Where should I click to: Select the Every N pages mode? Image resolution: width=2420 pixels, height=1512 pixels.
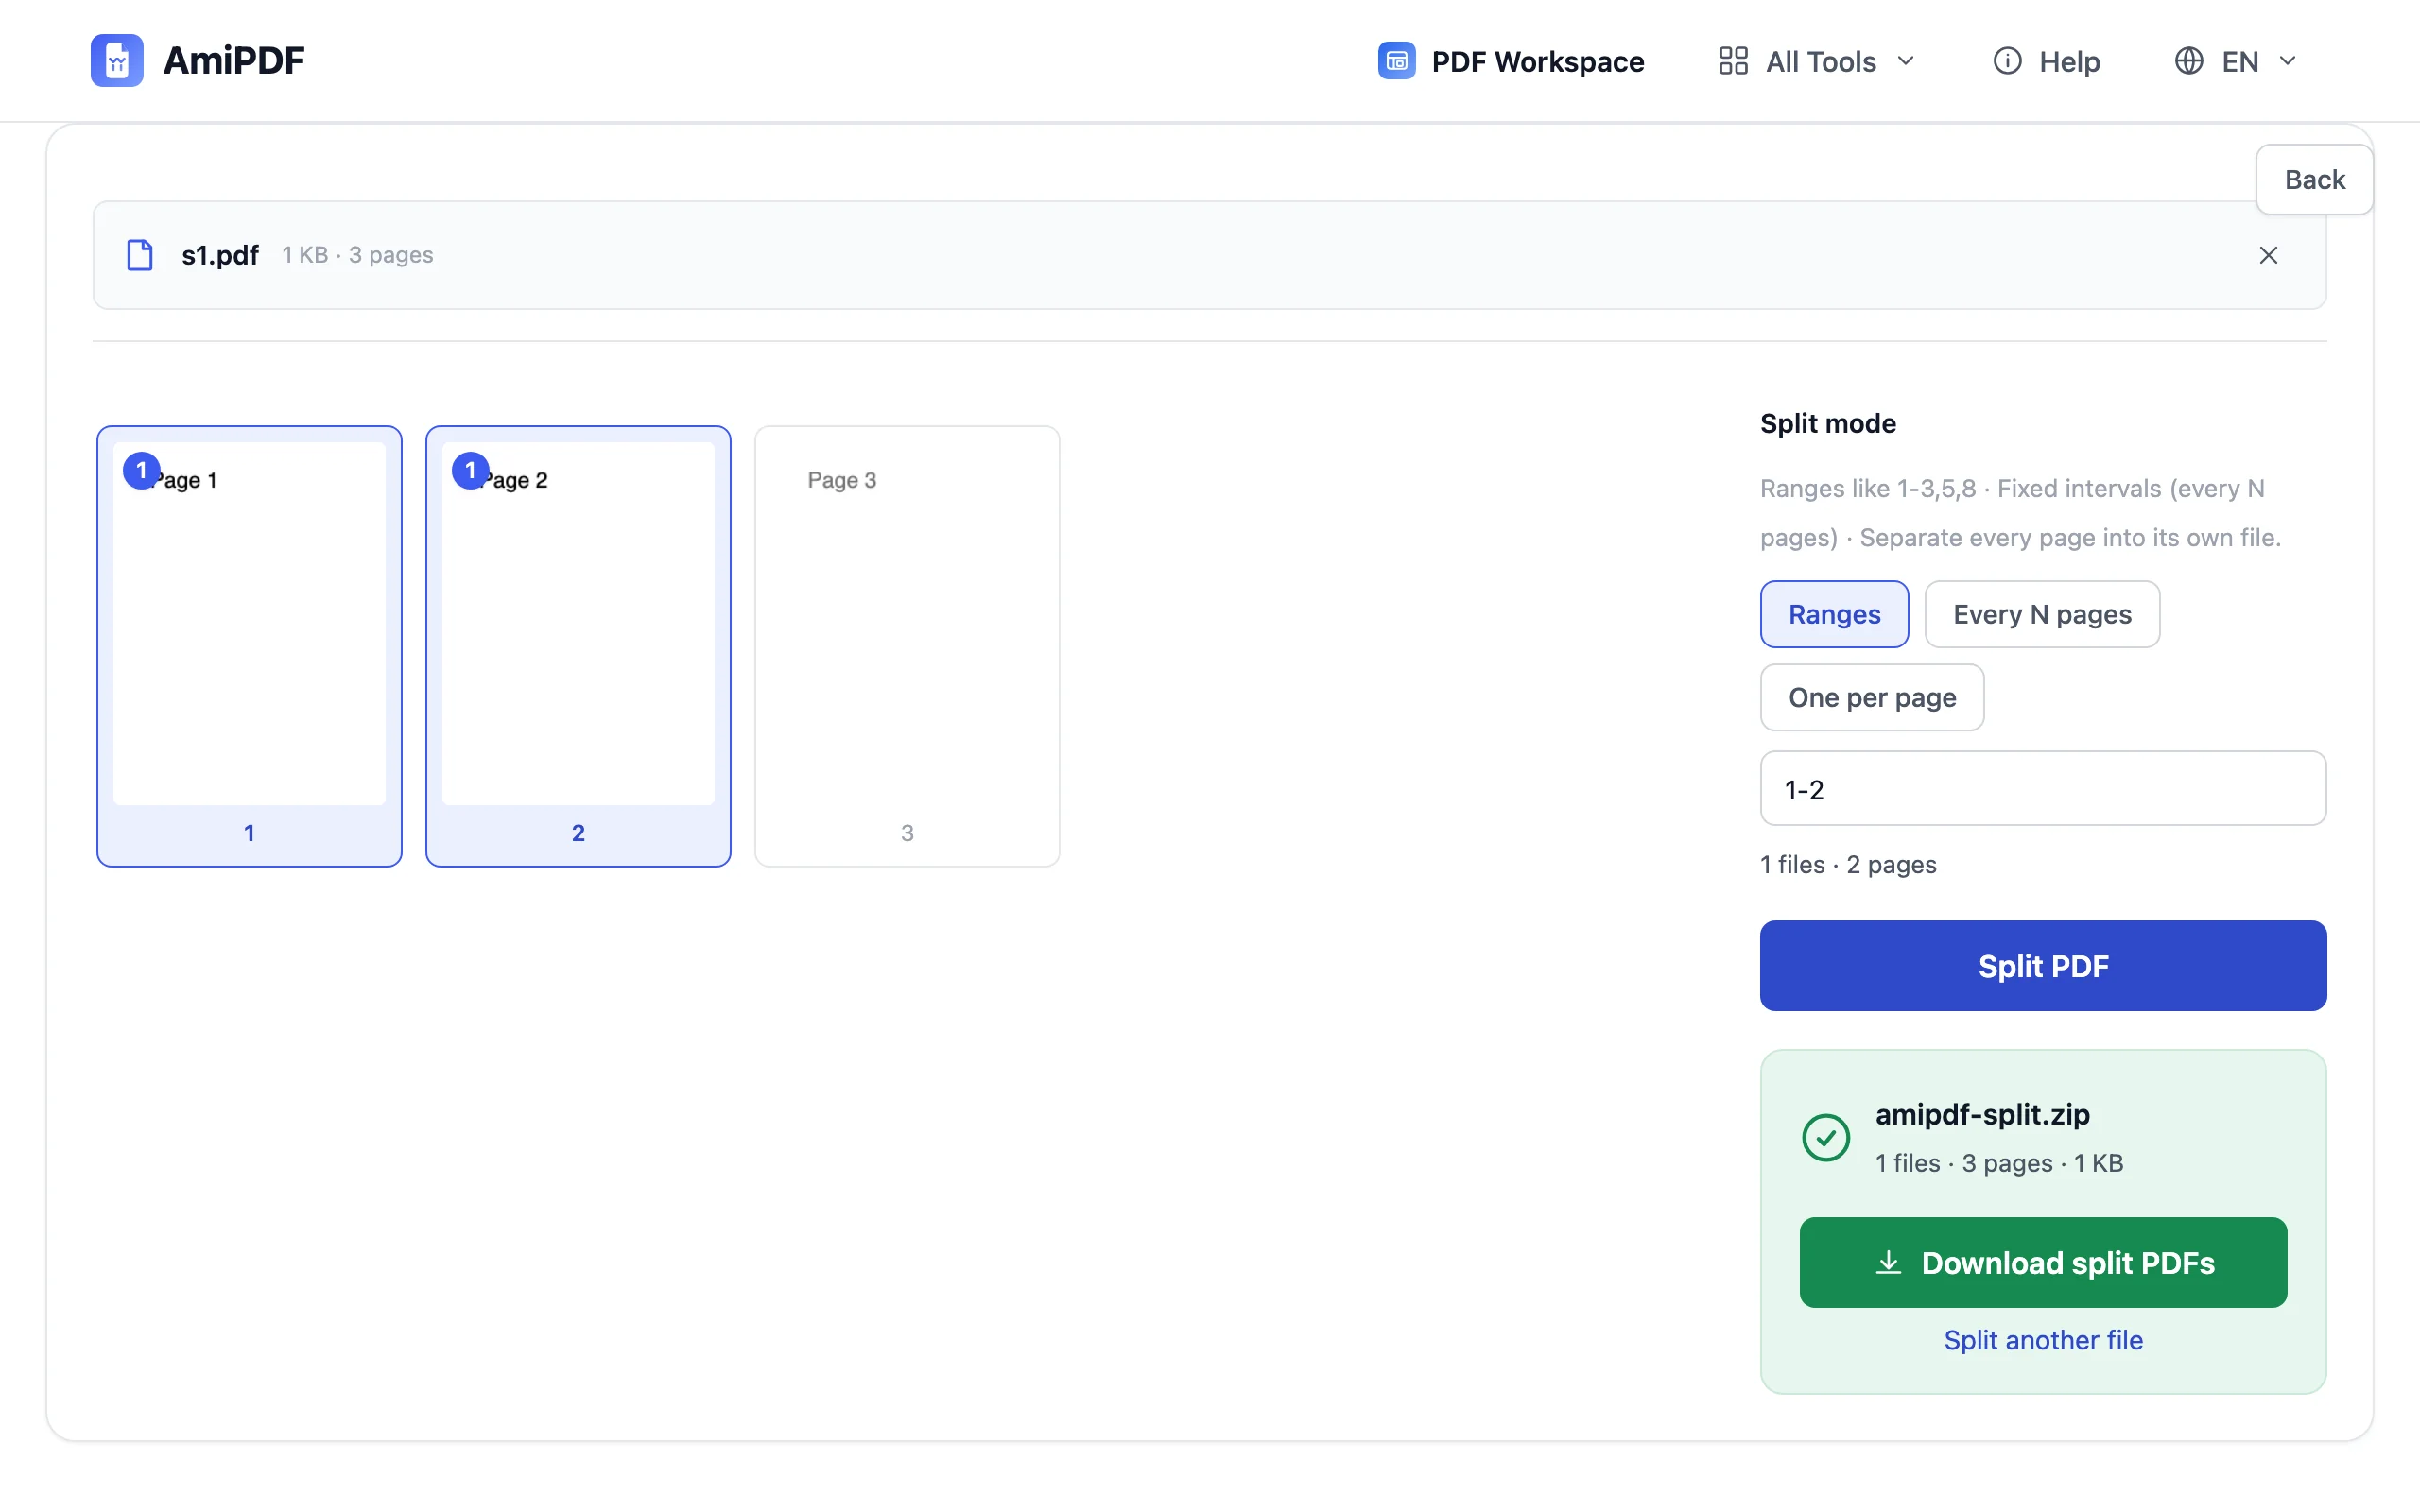pyautogui.click(x=2042, y=614)
